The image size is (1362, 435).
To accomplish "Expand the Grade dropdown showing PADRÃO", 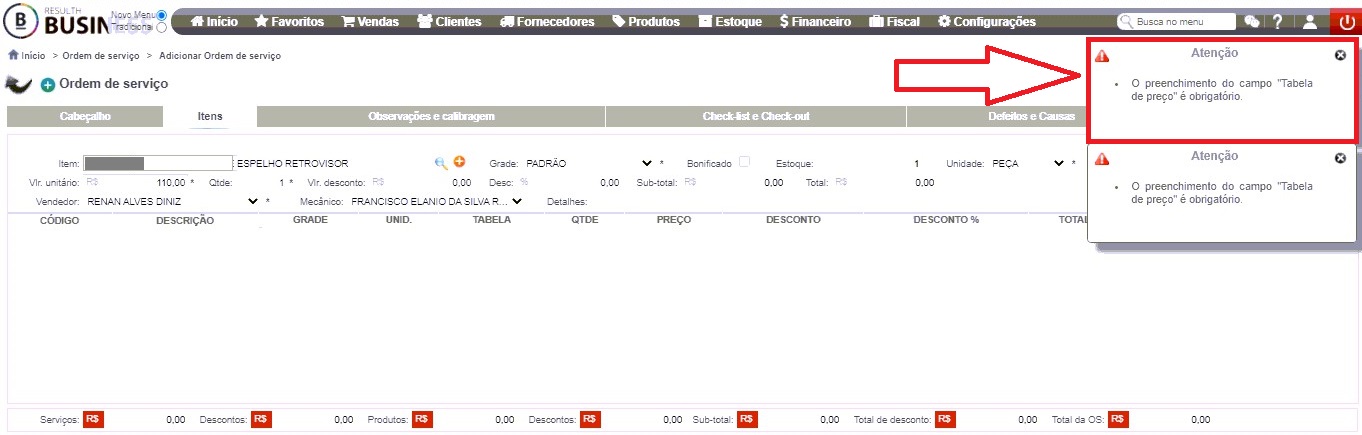I will 588,163.
